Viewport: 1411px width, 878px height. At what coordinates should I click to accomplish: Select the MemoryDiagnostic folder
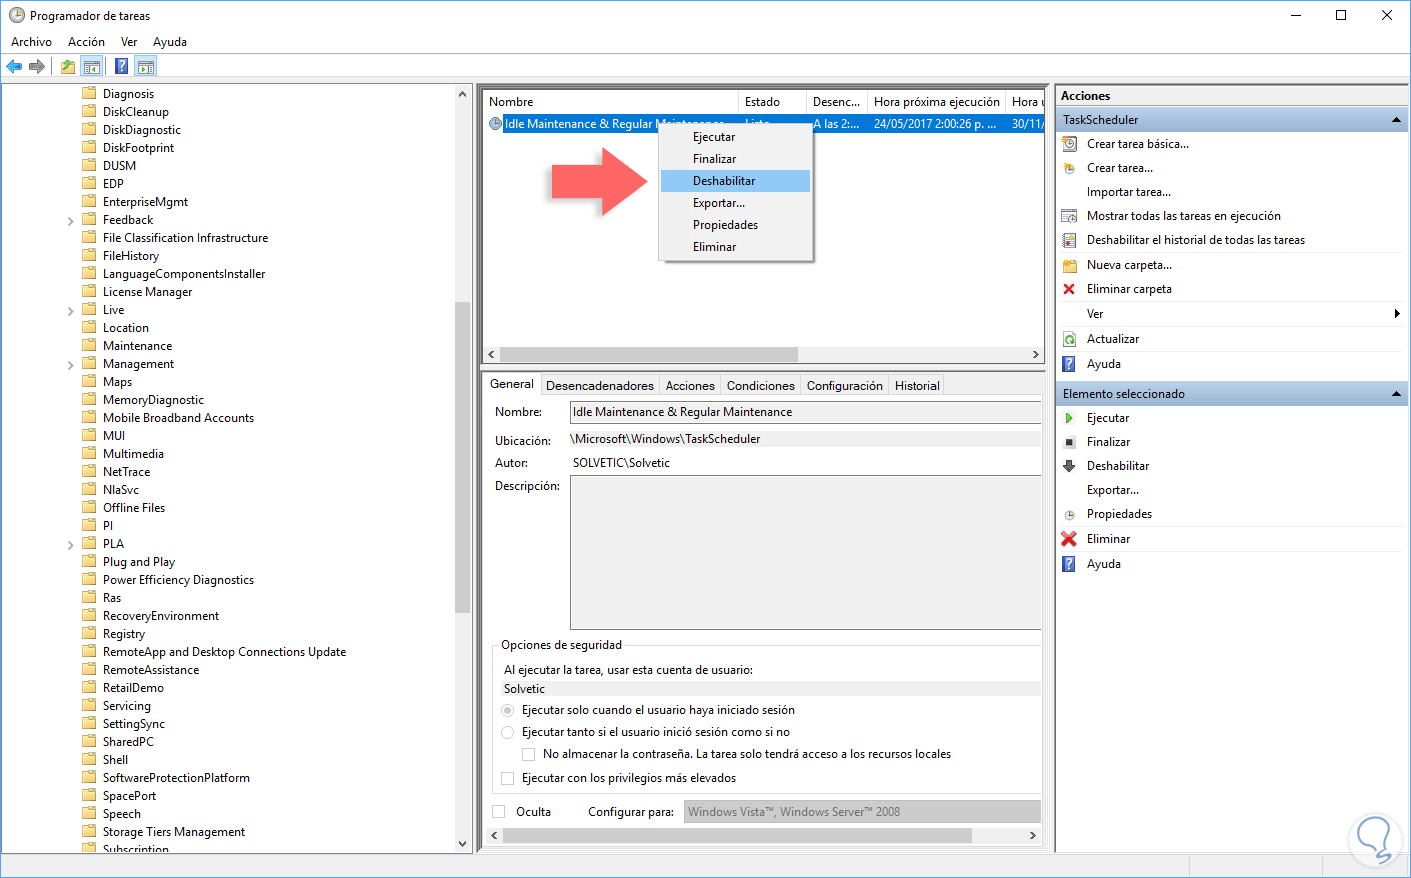153,400
